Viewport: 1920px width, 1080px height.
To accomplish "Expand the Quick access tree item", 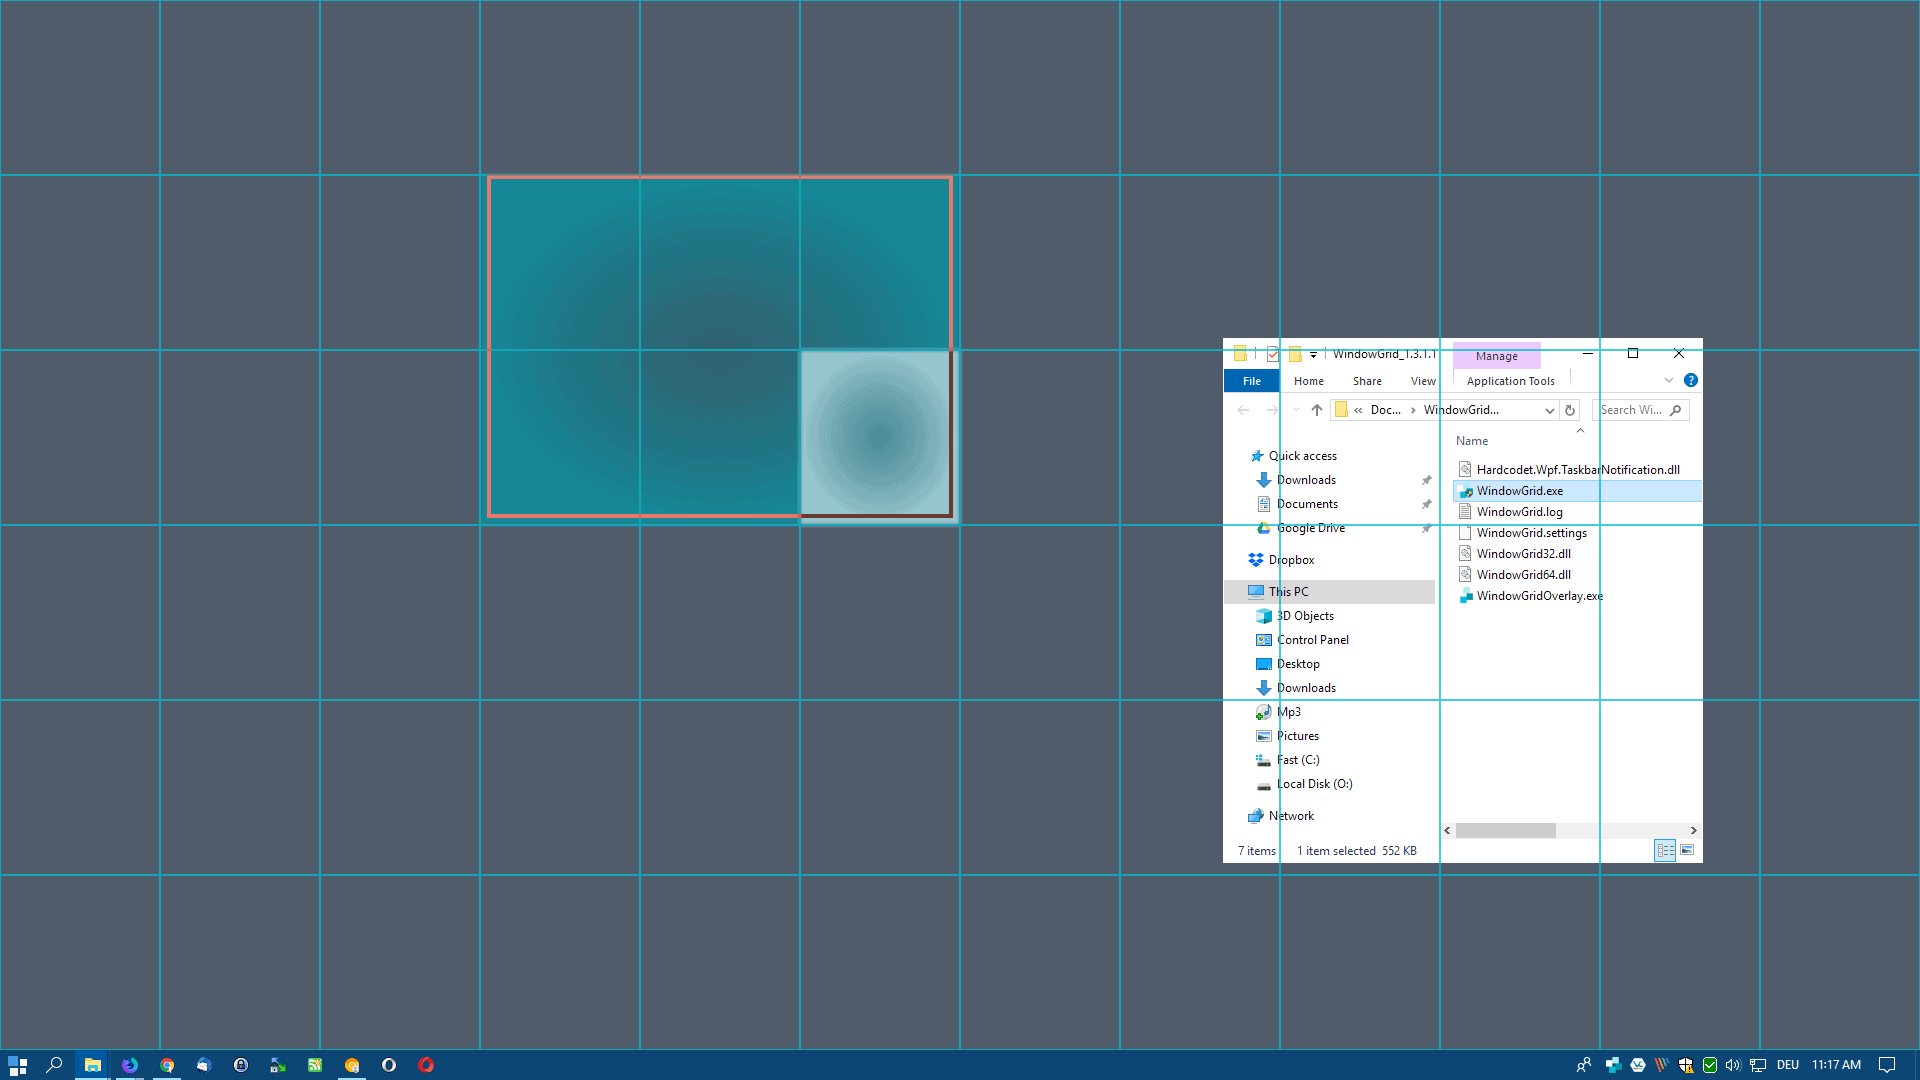I will click(1241, 455).
